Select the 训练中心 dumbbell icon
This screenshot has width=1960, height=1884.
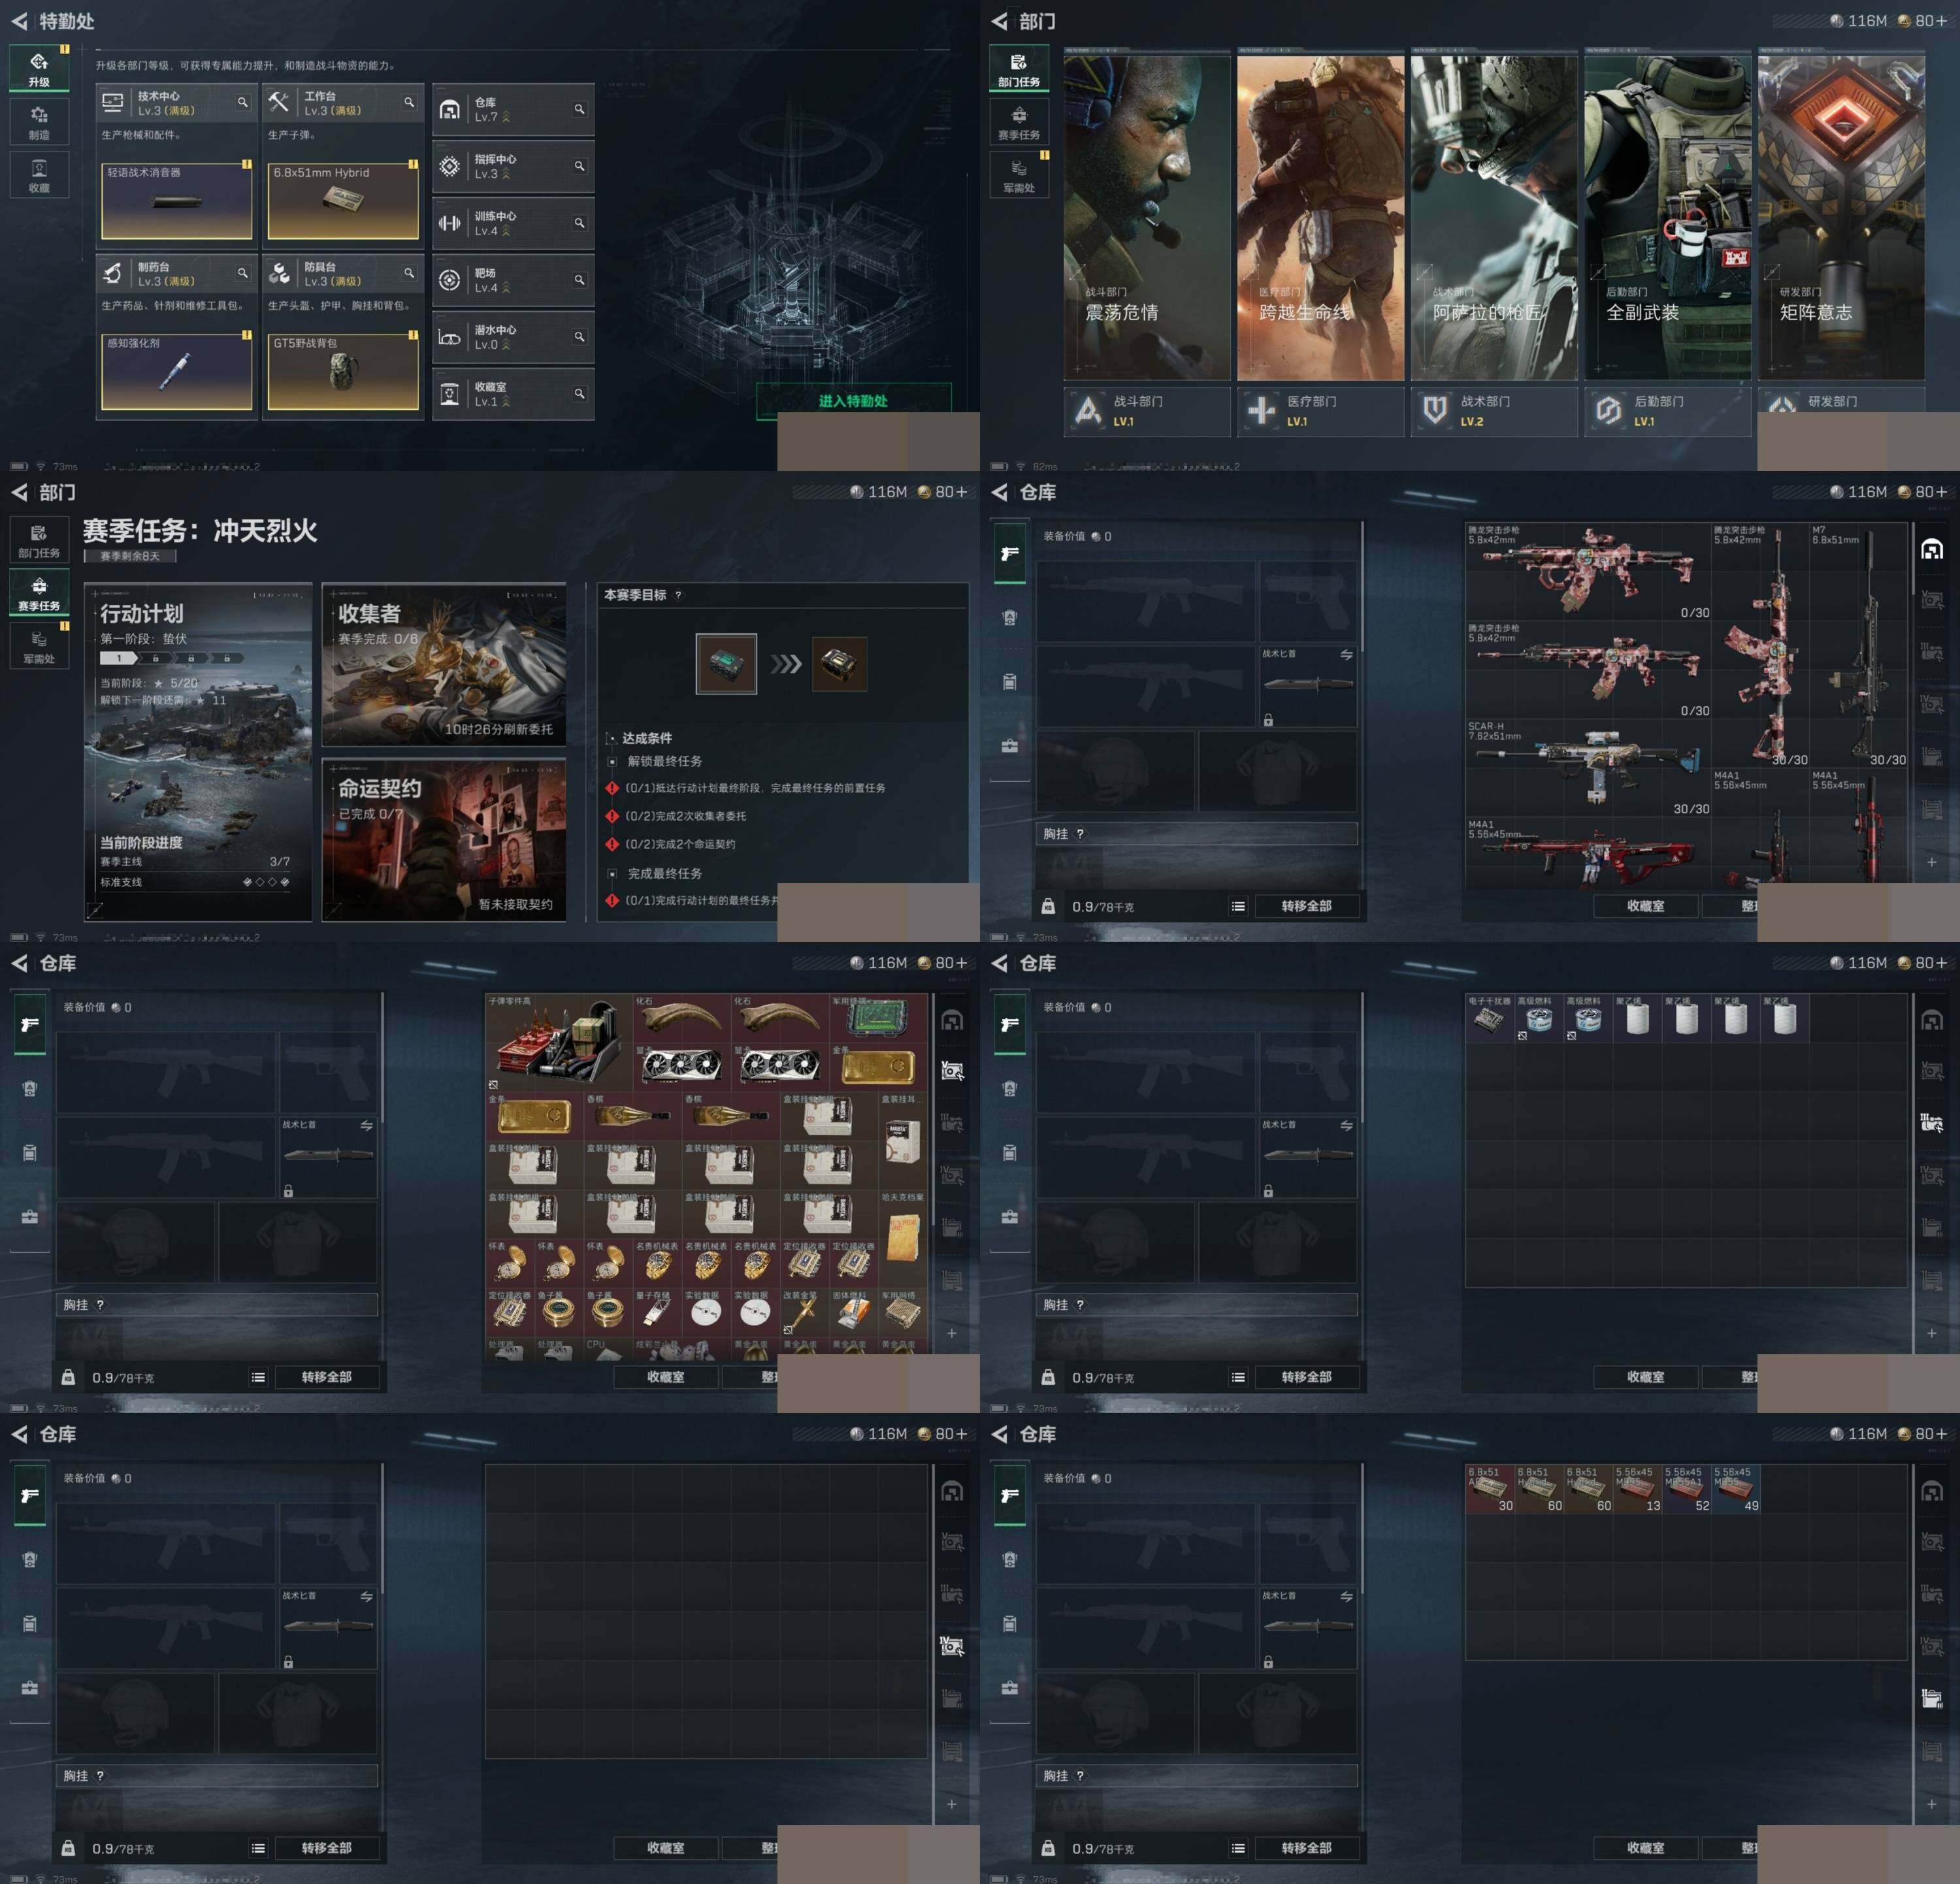[x=450, y=224]
